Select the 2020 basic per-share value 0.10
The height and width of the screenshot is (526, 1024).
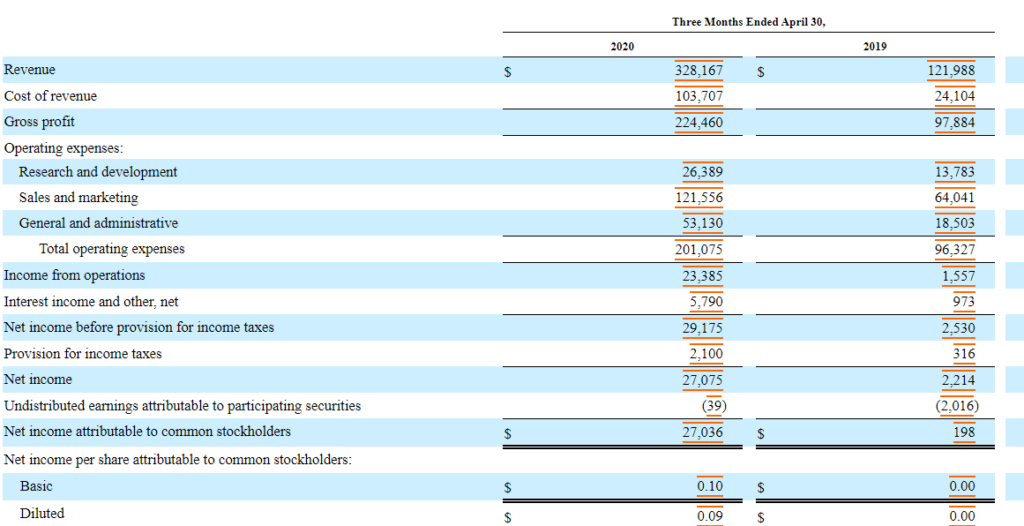point(710,487)
